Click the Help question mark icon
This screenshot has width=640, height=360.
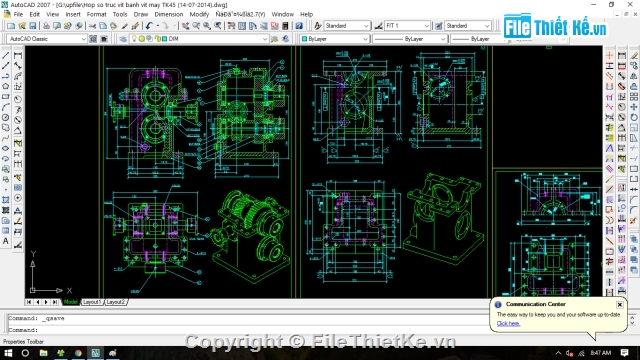click(299, 26)
